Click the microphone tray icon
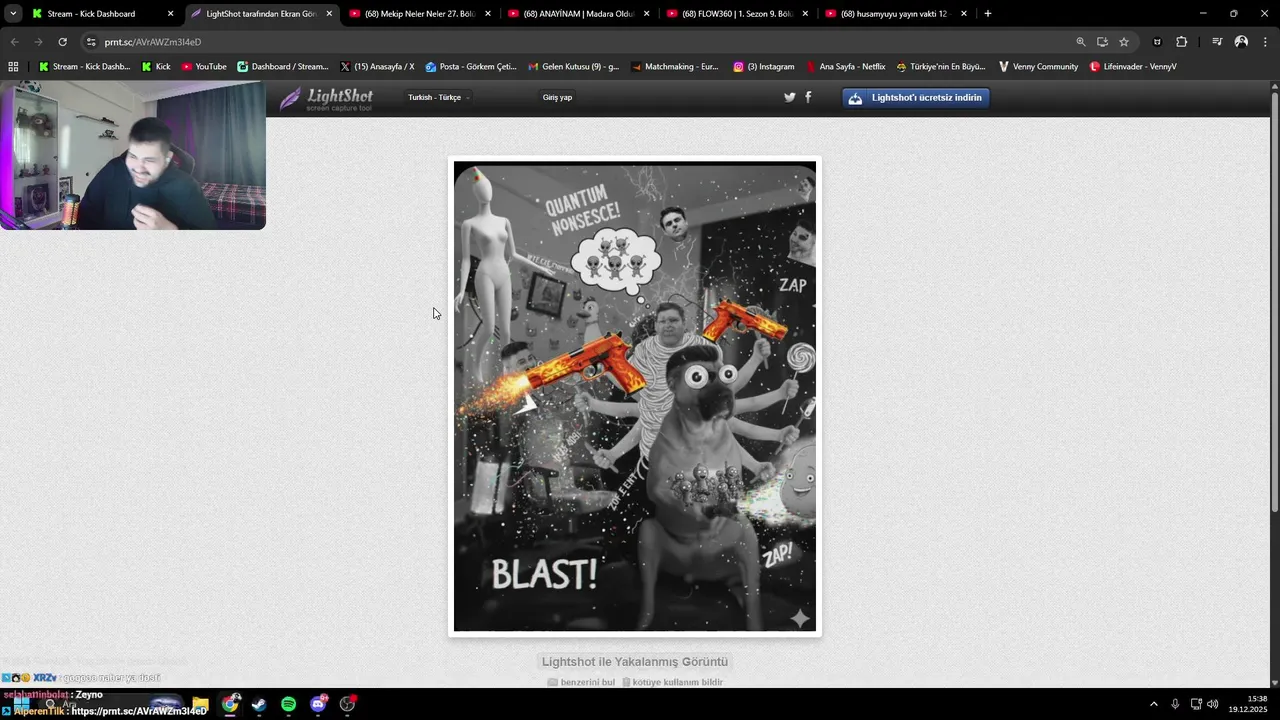 pos(1175,704)
